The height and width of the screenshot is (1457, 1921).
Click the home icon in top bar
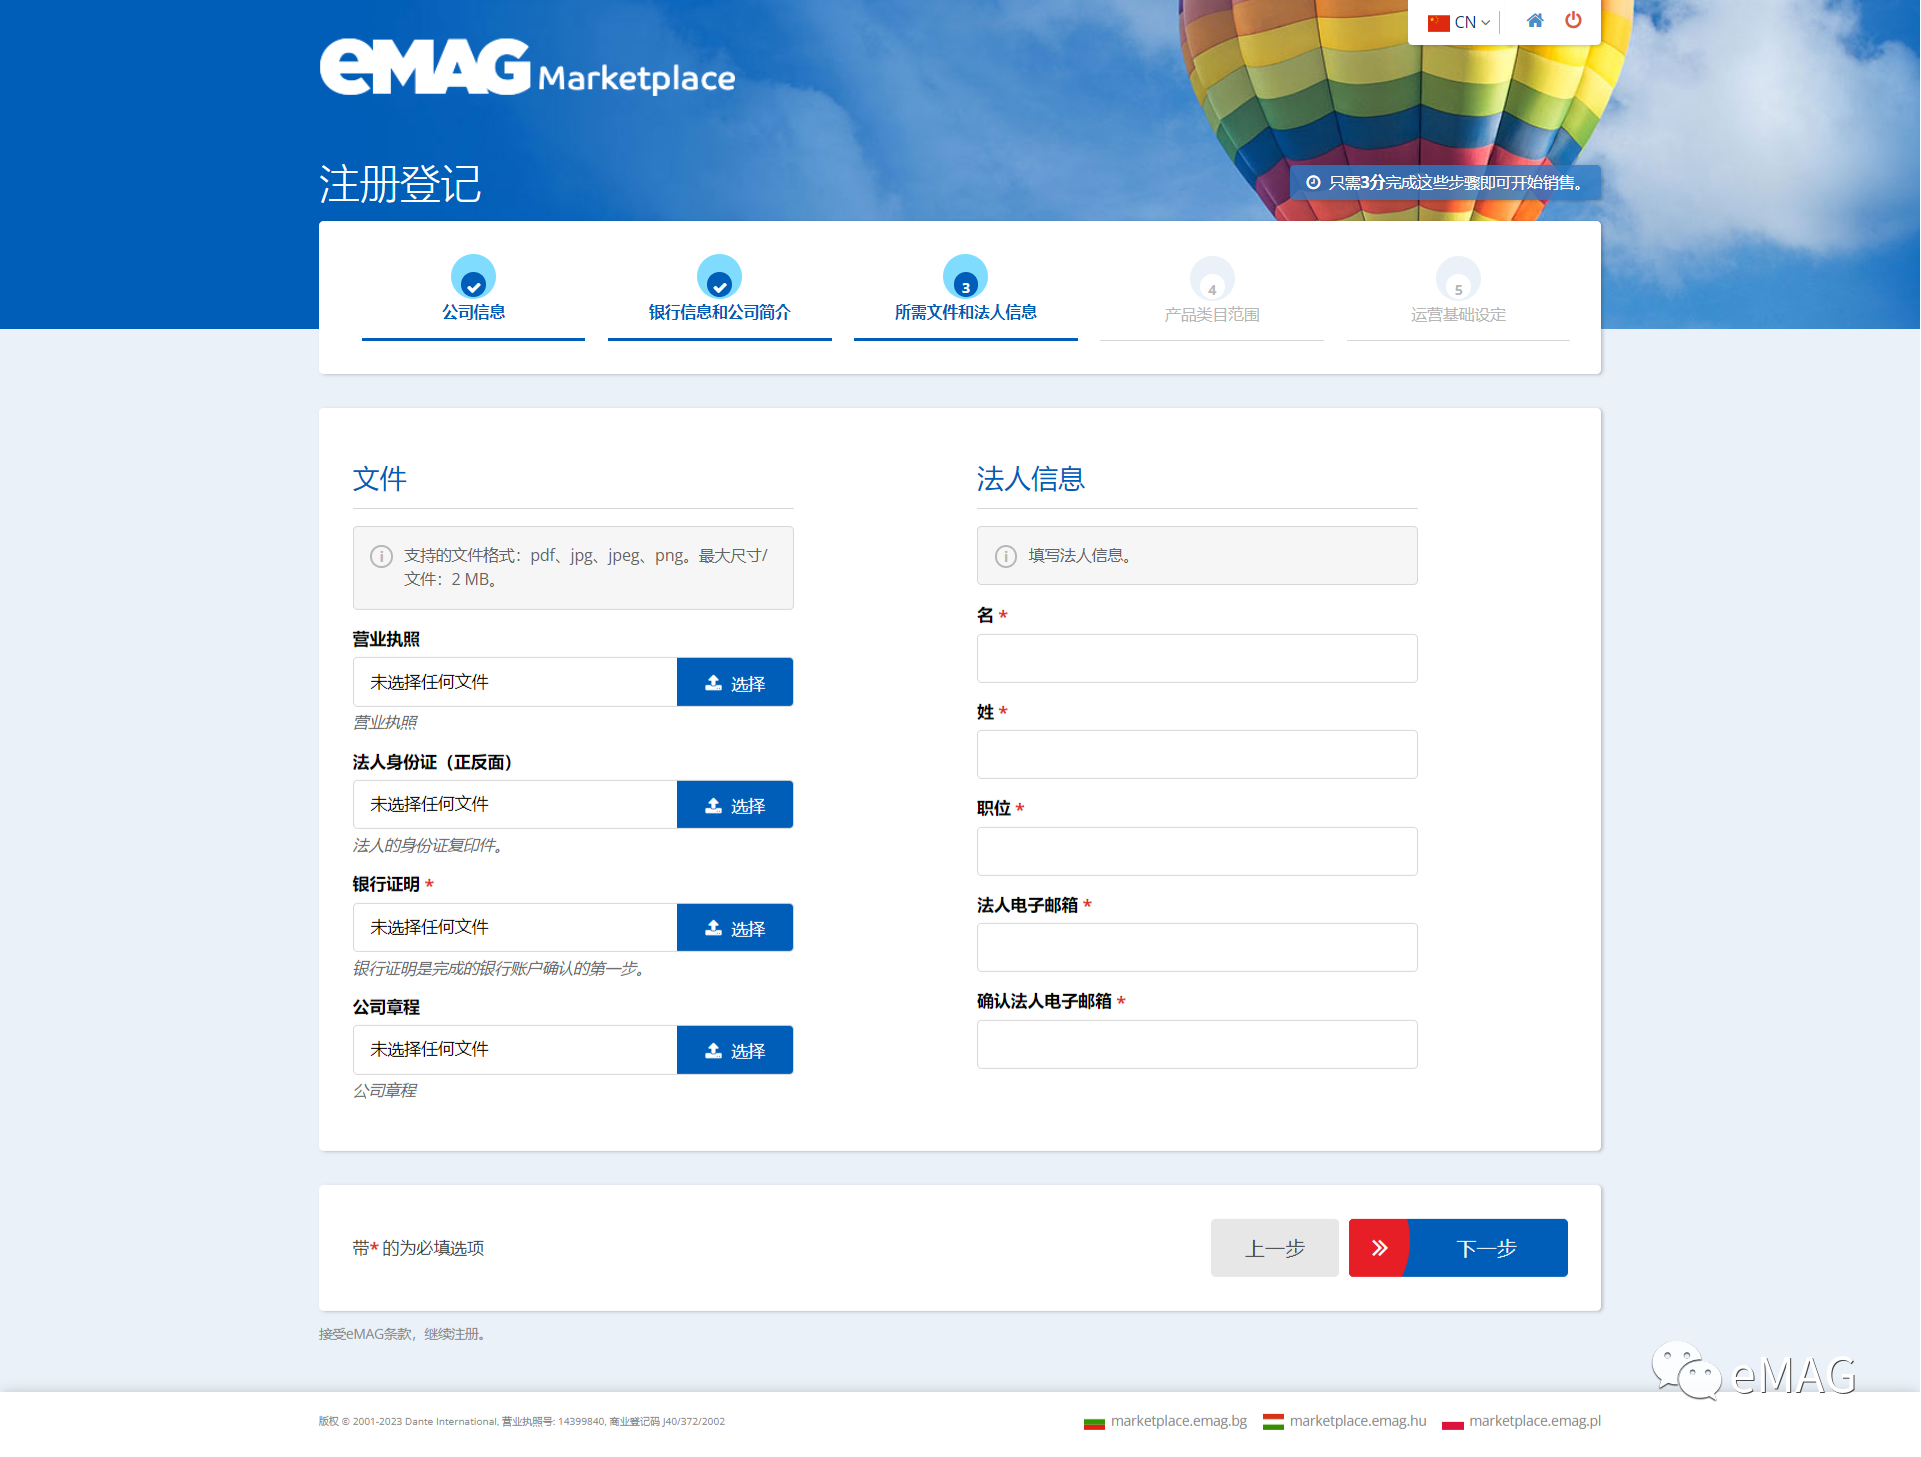[1534, 21]
